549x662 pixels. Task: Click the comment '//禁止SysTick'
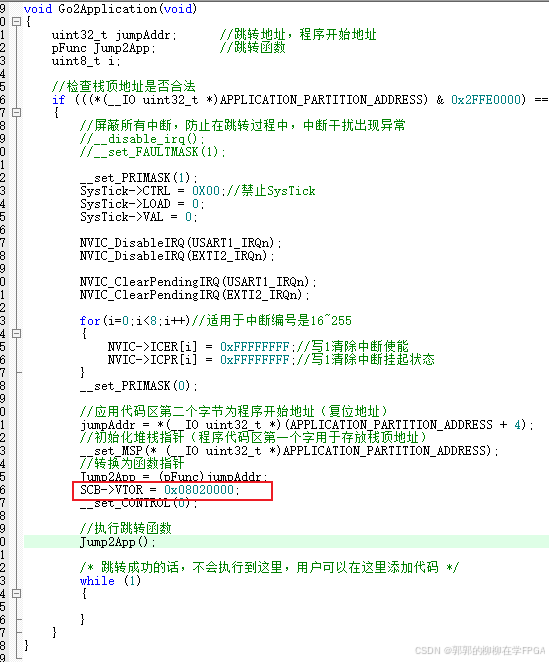pos(271,191)
